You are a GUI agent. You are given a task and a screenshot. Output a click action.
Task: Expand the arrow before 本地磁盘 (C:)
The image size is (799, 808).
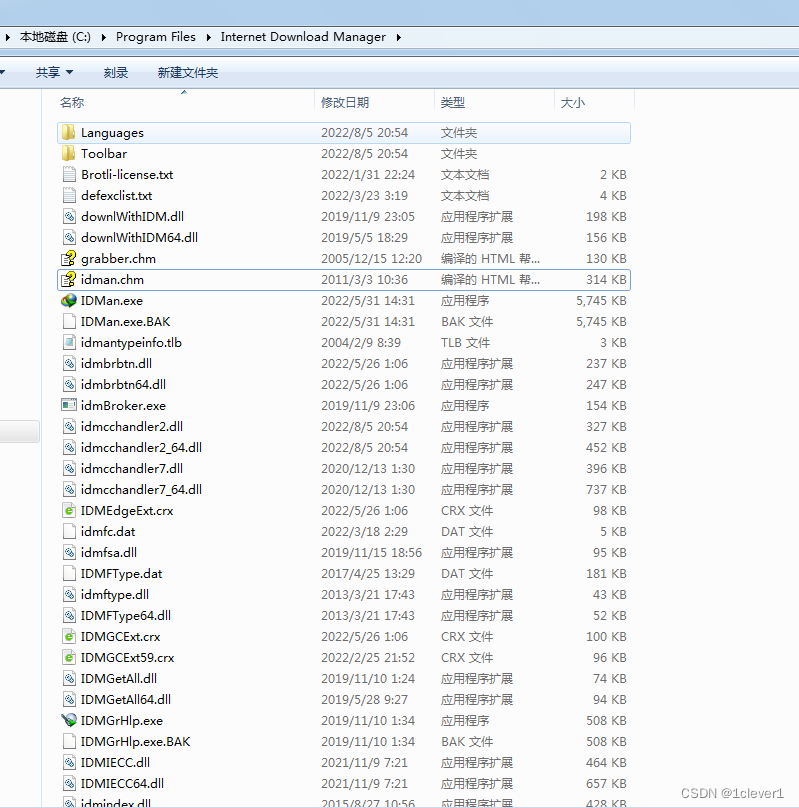tap(8, 37)
